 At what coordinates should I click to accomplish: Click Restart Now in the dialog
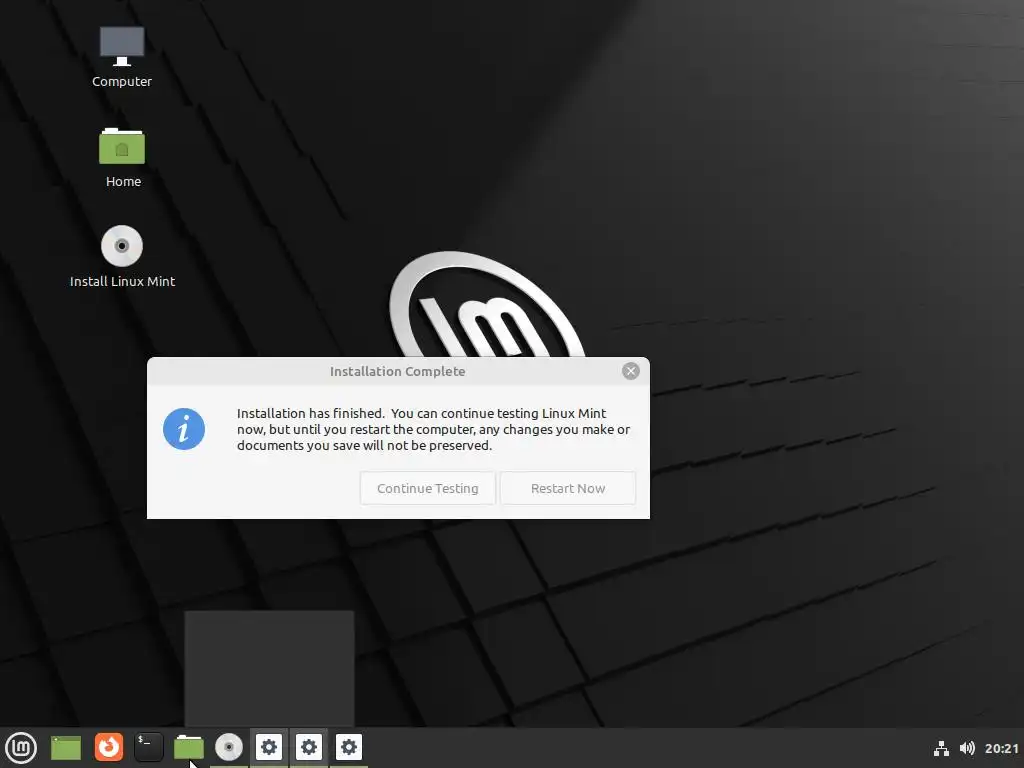[x=568, y=488]
